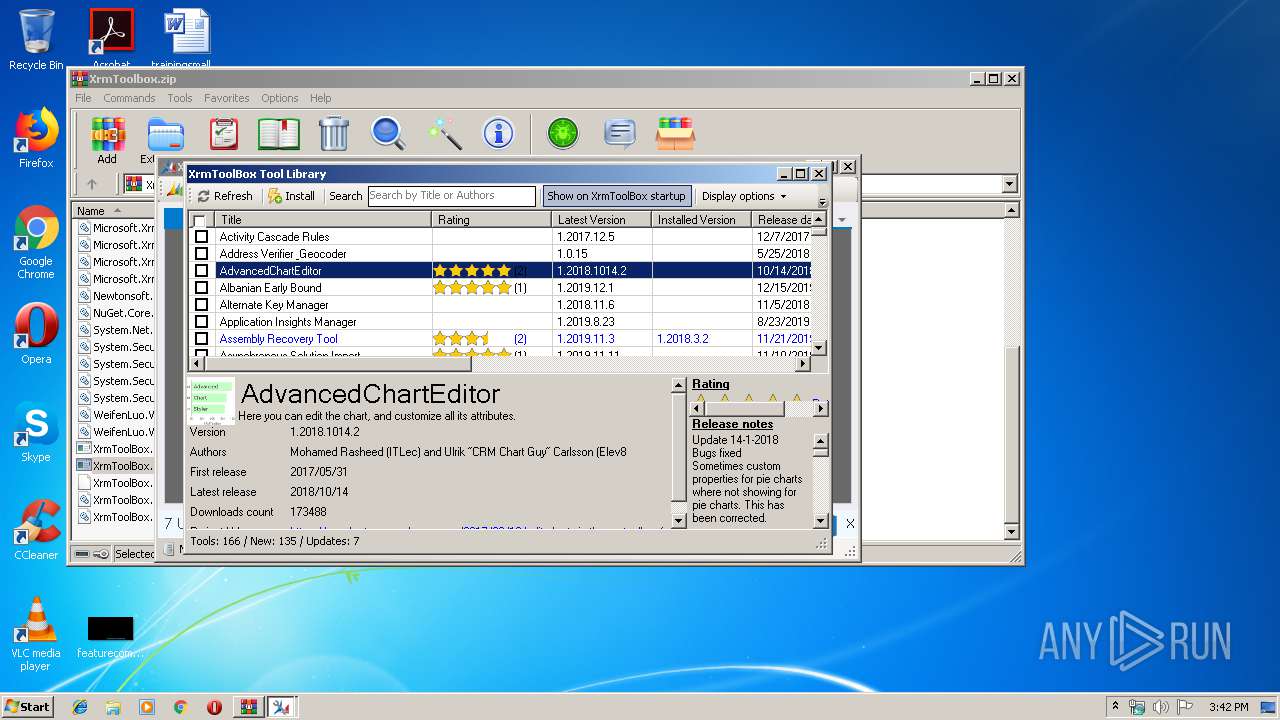Select the Assembly Recovery Tool row title

278,339
